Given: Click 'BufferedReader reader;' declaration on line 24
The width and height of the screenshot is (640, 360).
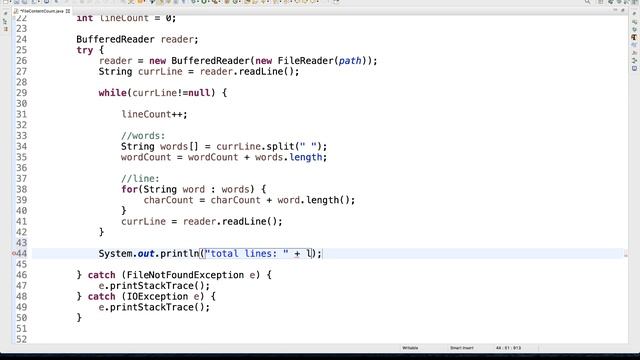Looking at the screenshot, I should pyautogui.click(x=137, y=40).
